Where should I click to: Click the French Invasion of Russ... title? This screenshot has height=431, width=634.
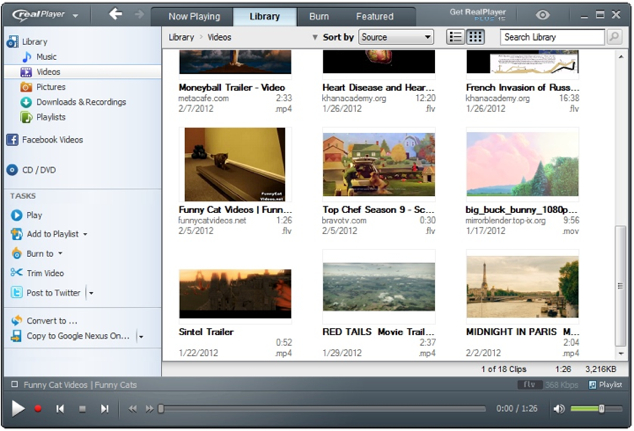pos(522,87)
